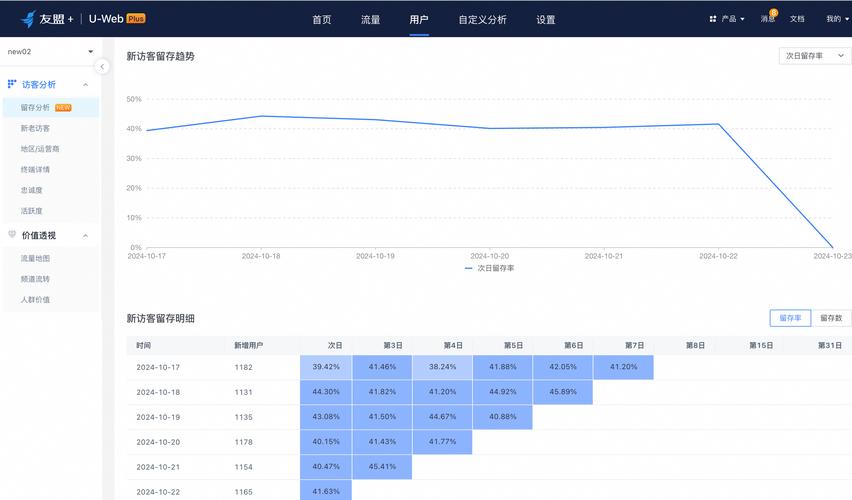Viewport: 852px width, 500px height.
Task: Click the 41.20% cell in 第7日 column
Action: pyautogui.click(x=623, y=367)
